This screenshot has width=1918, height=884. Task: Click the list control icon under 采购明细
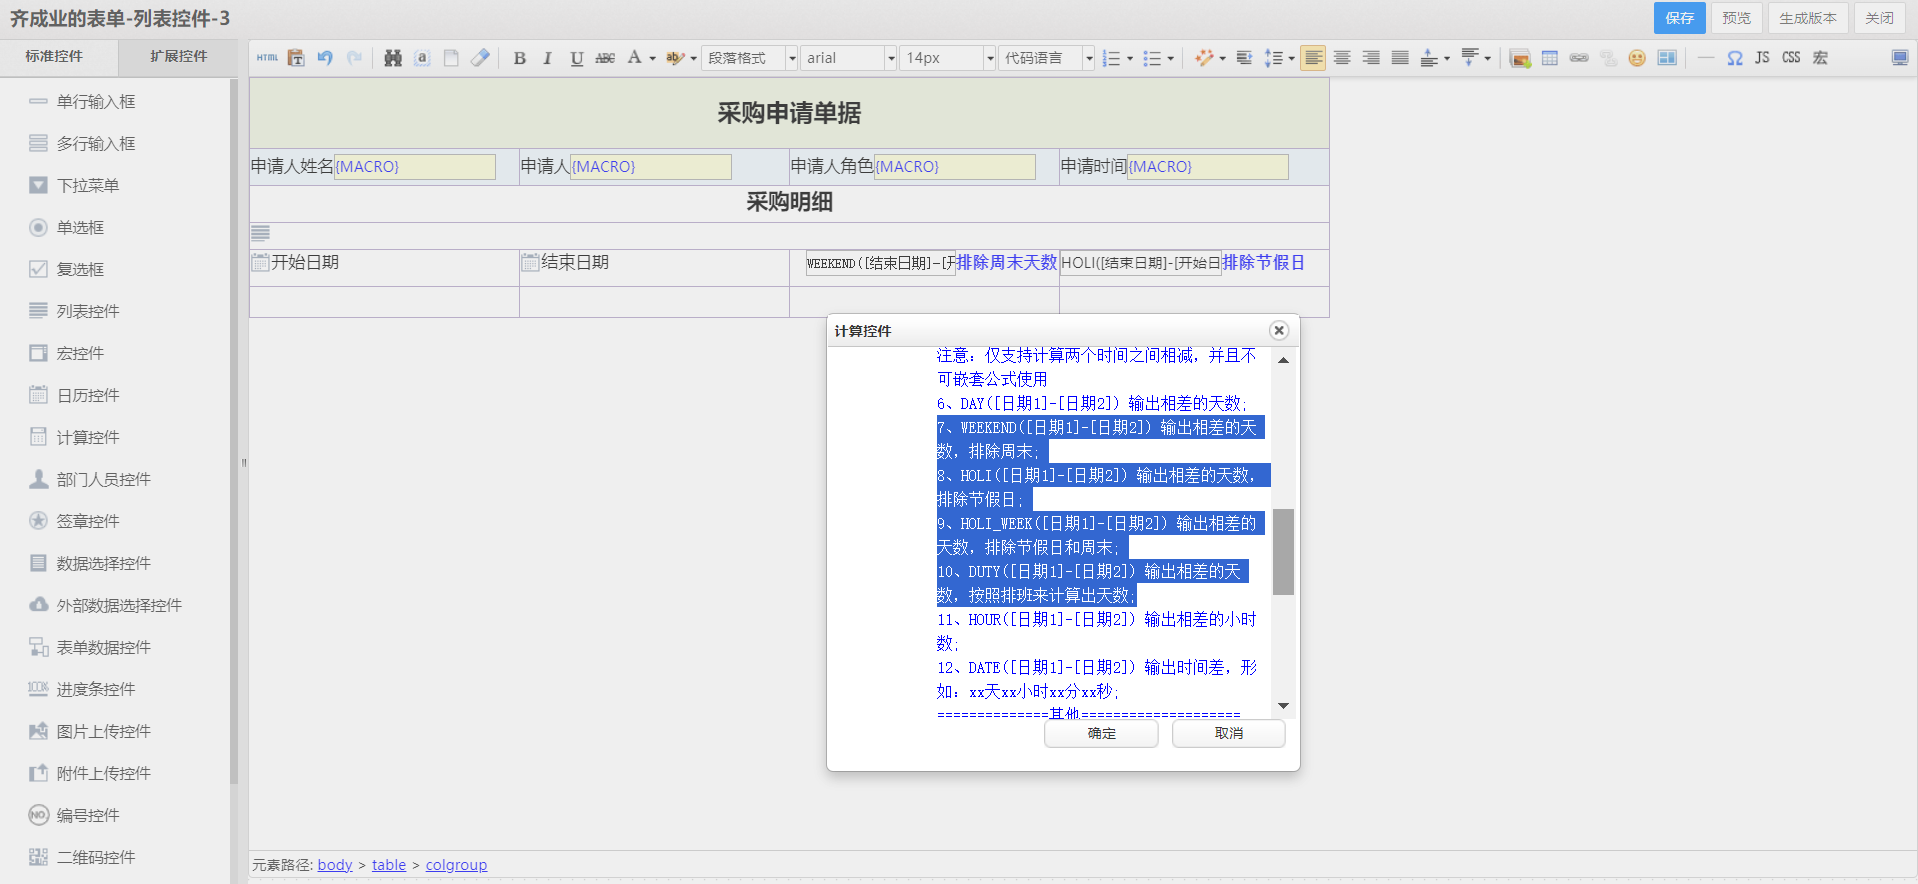click(x=260, y=233)
